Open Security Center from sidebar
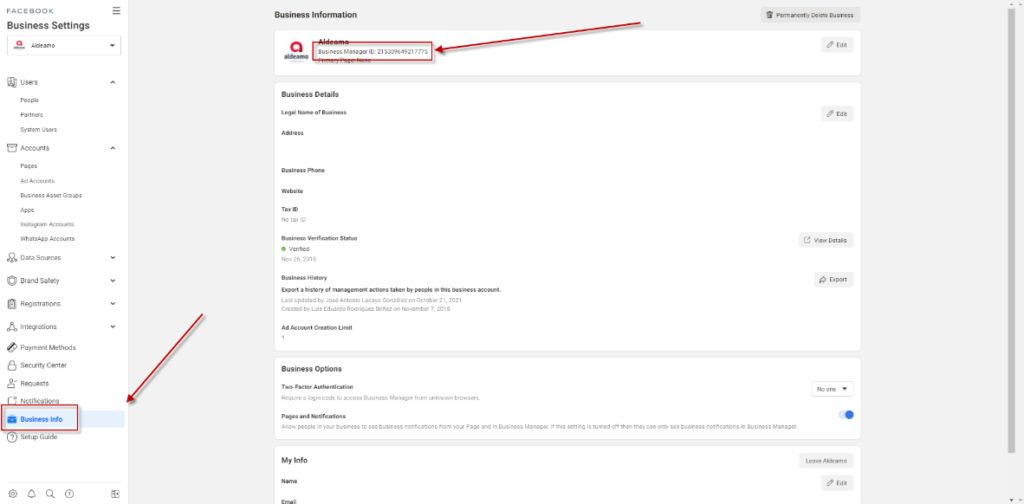Screen dimensions: 1024x504 [x=43, y=365]
